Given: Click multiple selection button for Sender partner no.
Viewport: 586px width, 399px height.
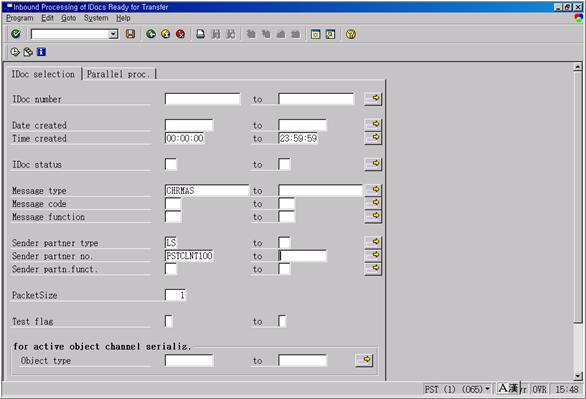Looking at the screenshot, I should coord(373,256).
